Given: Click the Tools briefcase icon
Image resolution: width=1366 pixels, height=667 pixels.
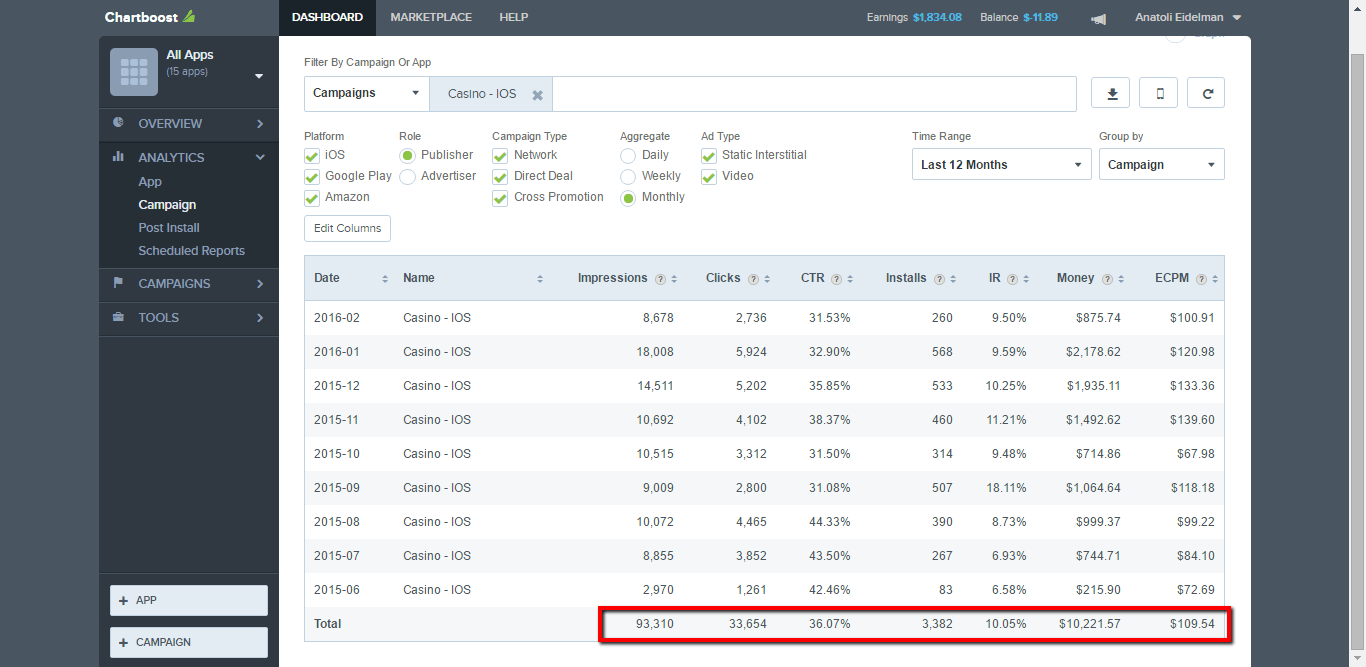Looking at the screenshot, I should 118,317.
